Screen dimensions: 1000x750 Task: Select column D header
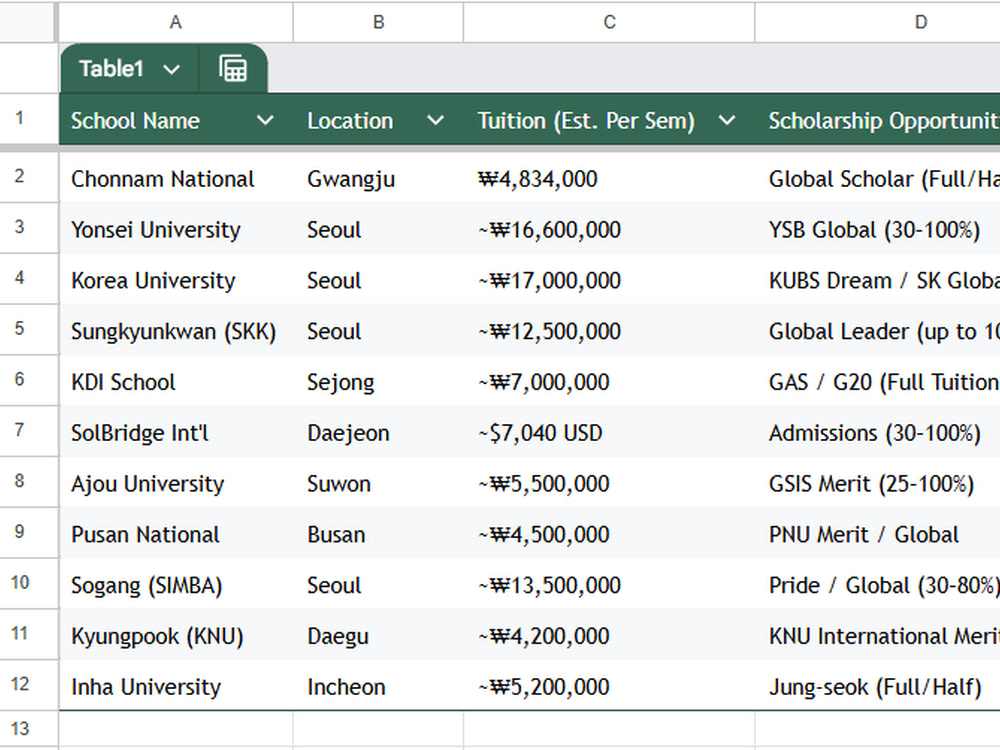pyautogui.click(x=878, y=22)
